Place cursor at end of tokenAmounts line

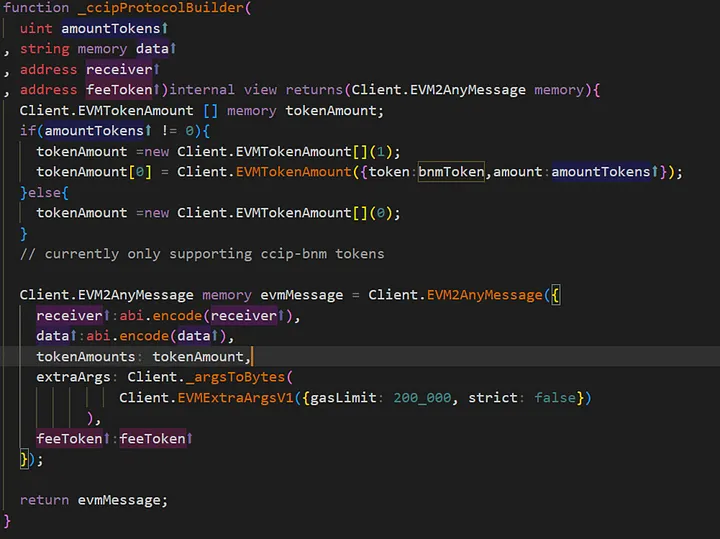click(252, 357)
